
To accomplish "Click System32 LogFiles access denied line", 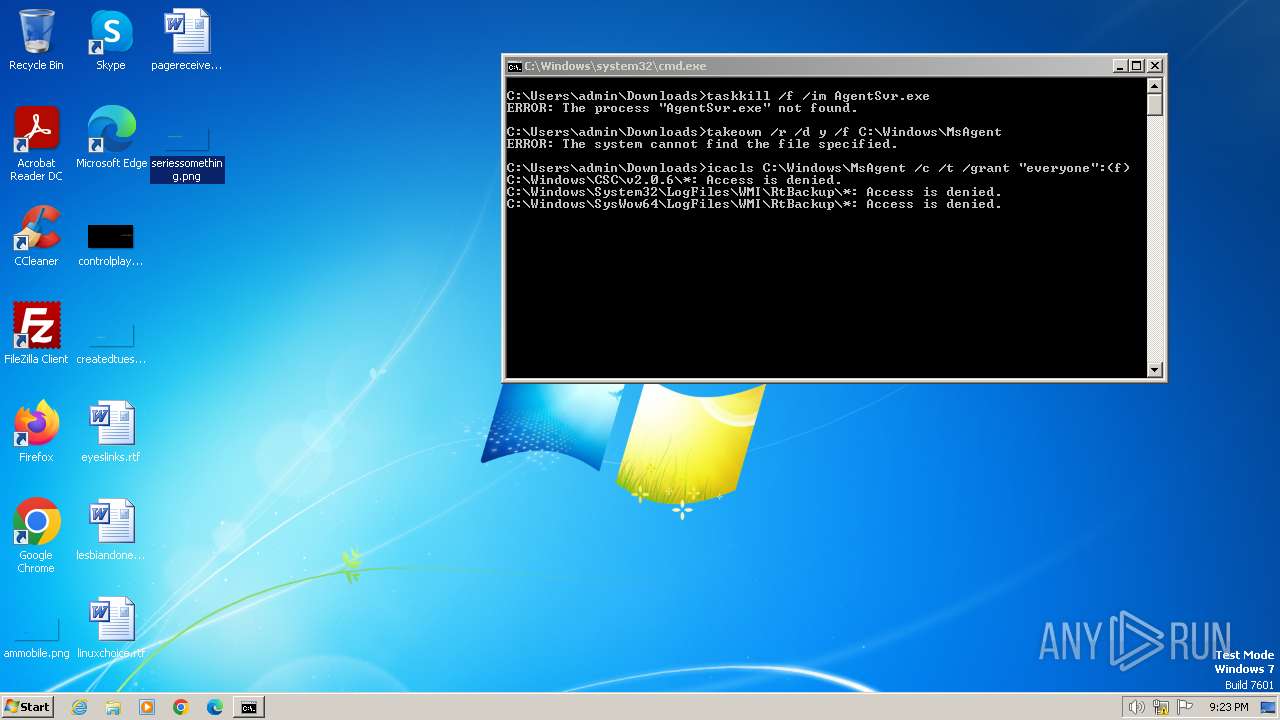I will [754, 192].
